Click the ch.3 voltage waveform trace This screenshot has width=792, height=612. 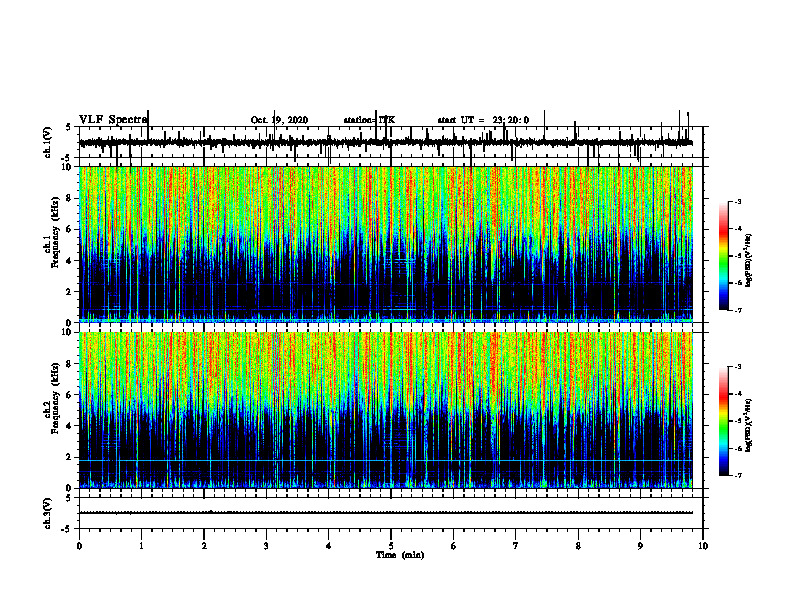[386, 513]
